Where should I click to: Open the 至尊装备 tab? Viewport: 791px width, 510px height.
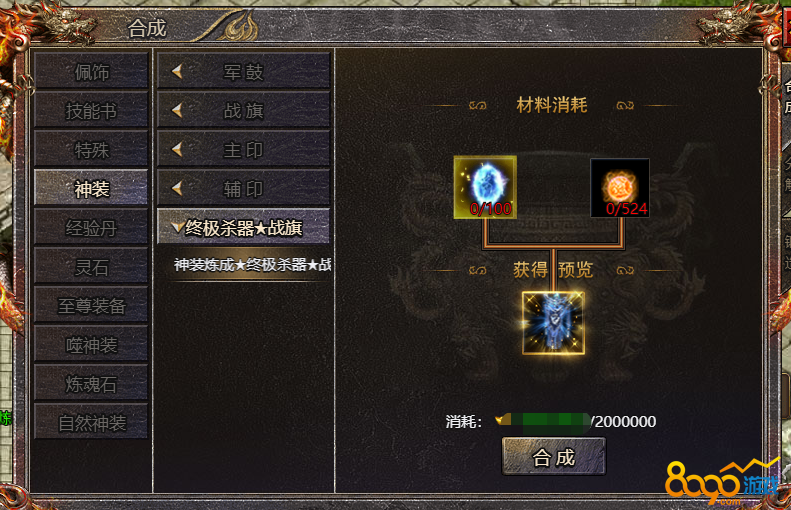click(x=91, y=306)
